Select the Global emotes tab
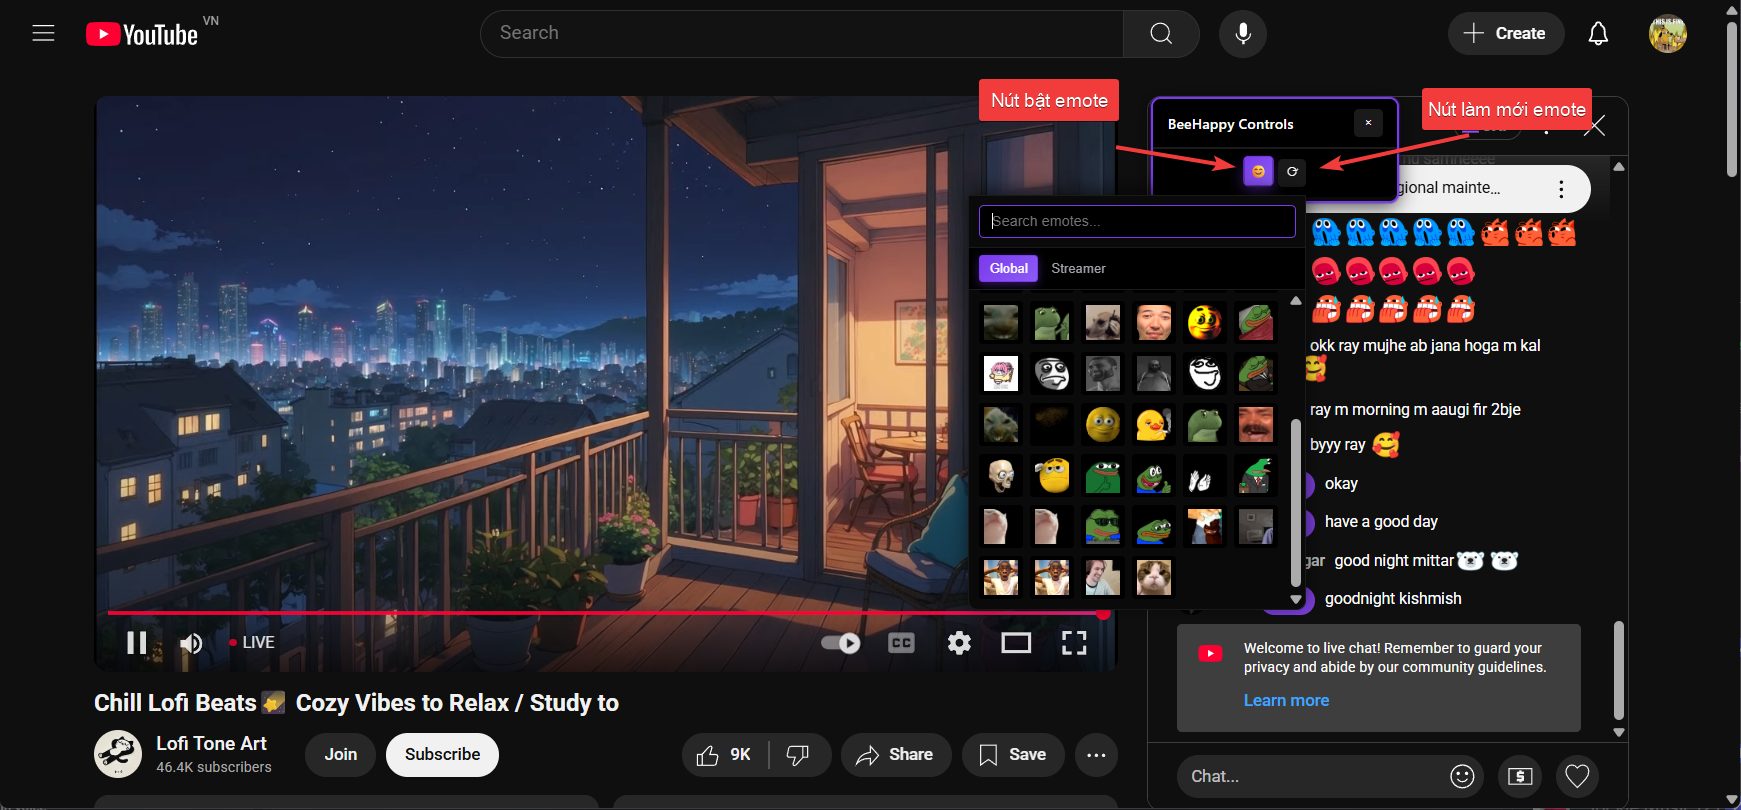Viewport: 1741px width, 810px height. [x=1008, y=269]
